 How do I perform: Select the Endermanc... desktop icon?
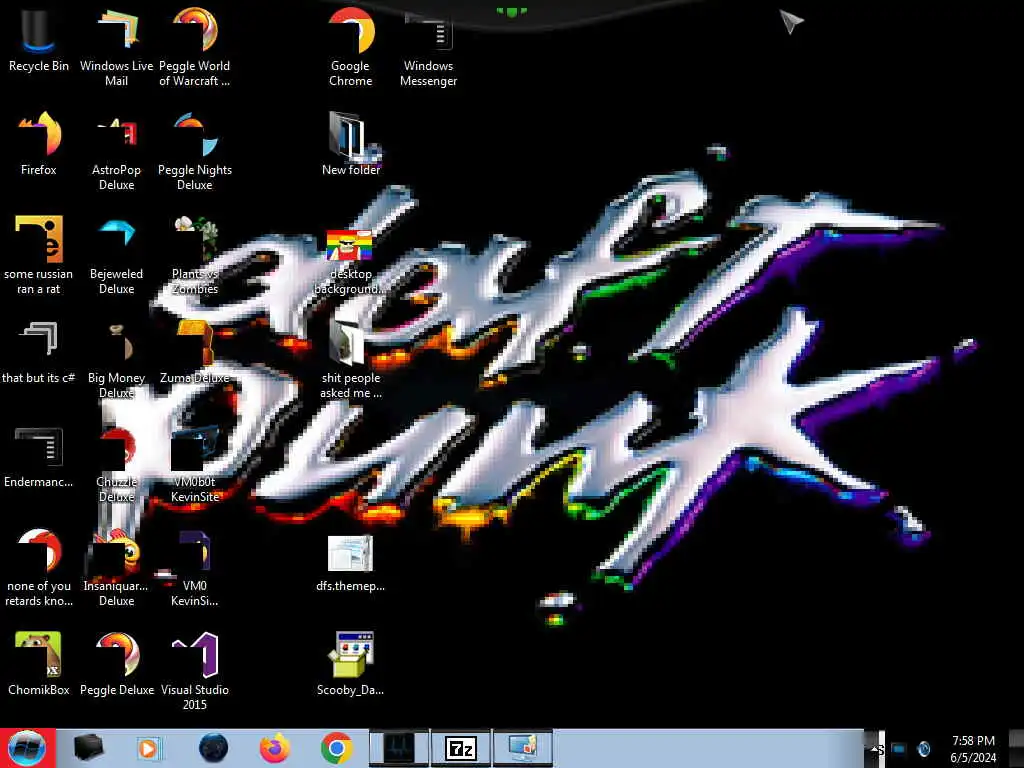[39, 456]
